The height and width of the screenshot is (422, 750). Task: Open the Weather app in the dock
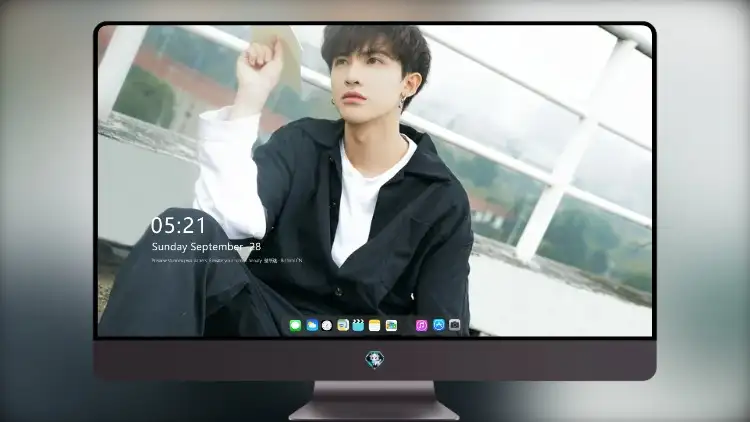click(312, 326)
